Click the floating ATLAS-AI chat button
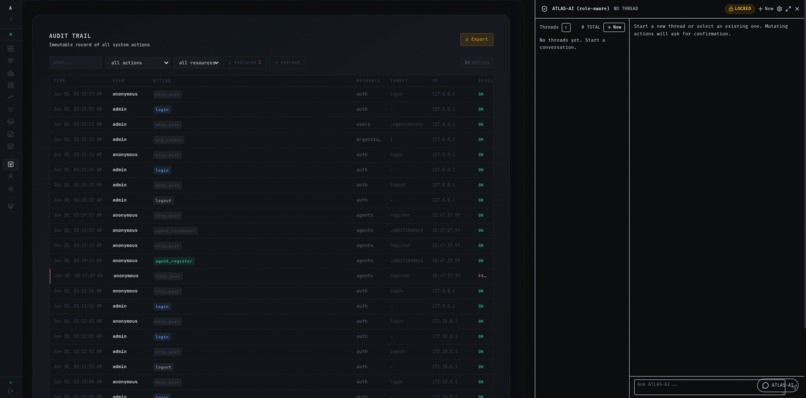 click(777, 385)
